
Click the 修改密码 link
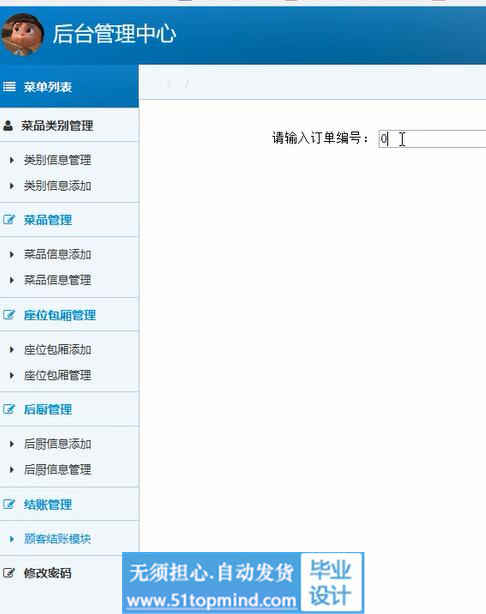click(47, 573)
